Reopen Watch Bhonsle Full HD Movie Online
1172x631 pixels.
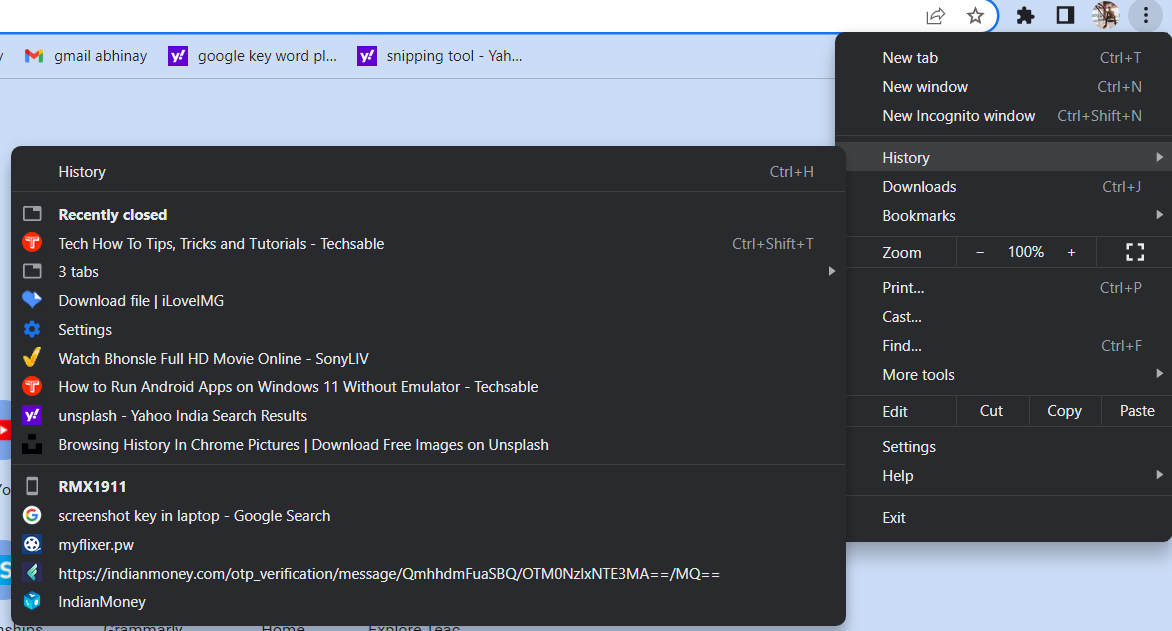[x=428, y=358]
